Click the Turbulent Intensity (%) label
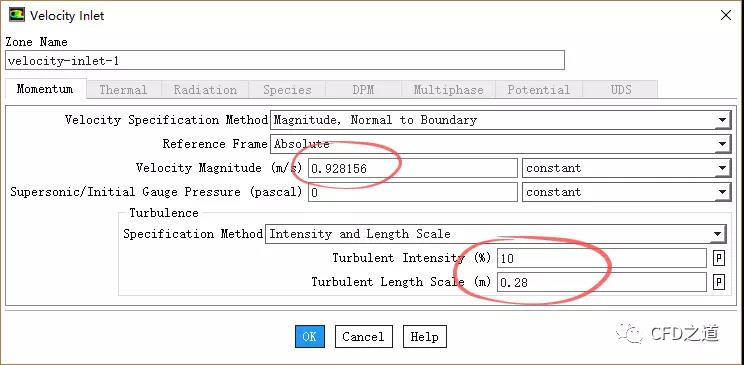 [411, 258]
